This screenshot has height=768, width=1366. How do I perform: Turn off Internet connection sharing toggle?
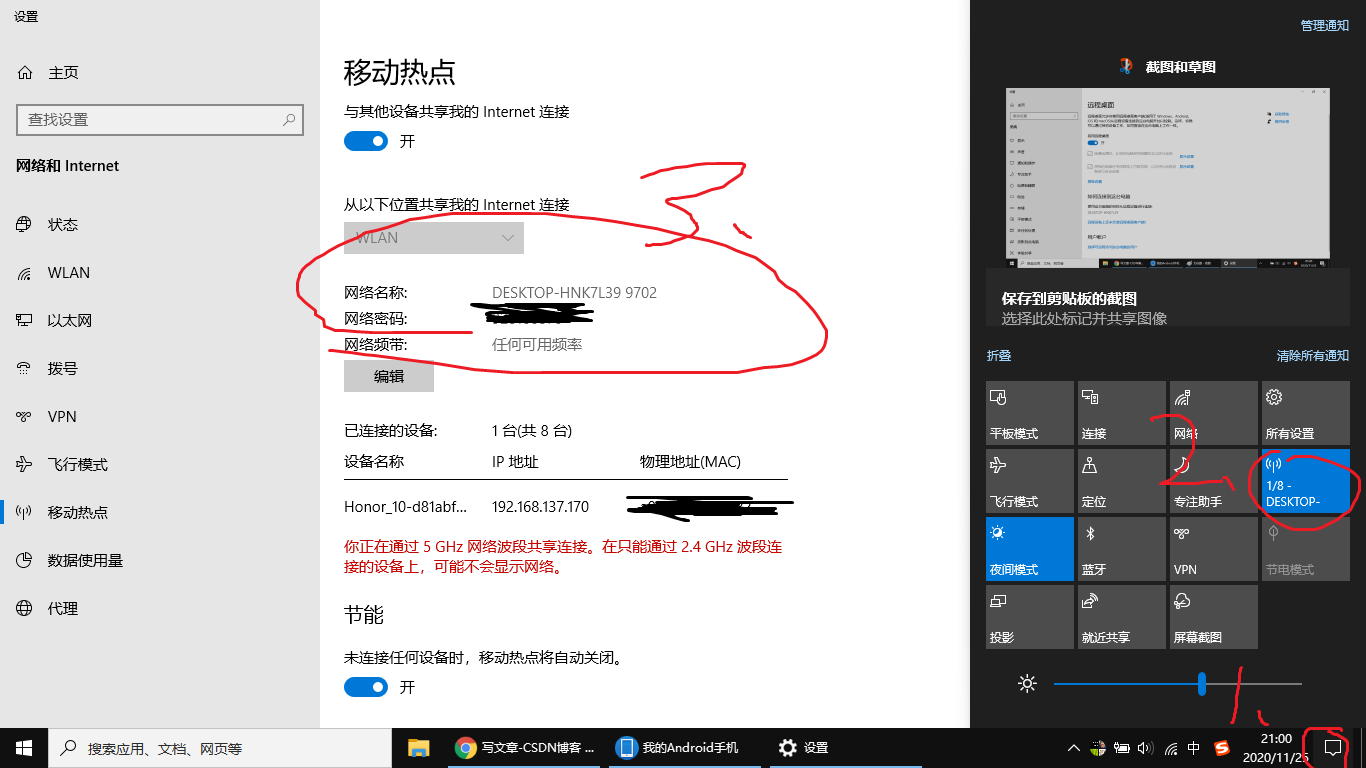366,141
